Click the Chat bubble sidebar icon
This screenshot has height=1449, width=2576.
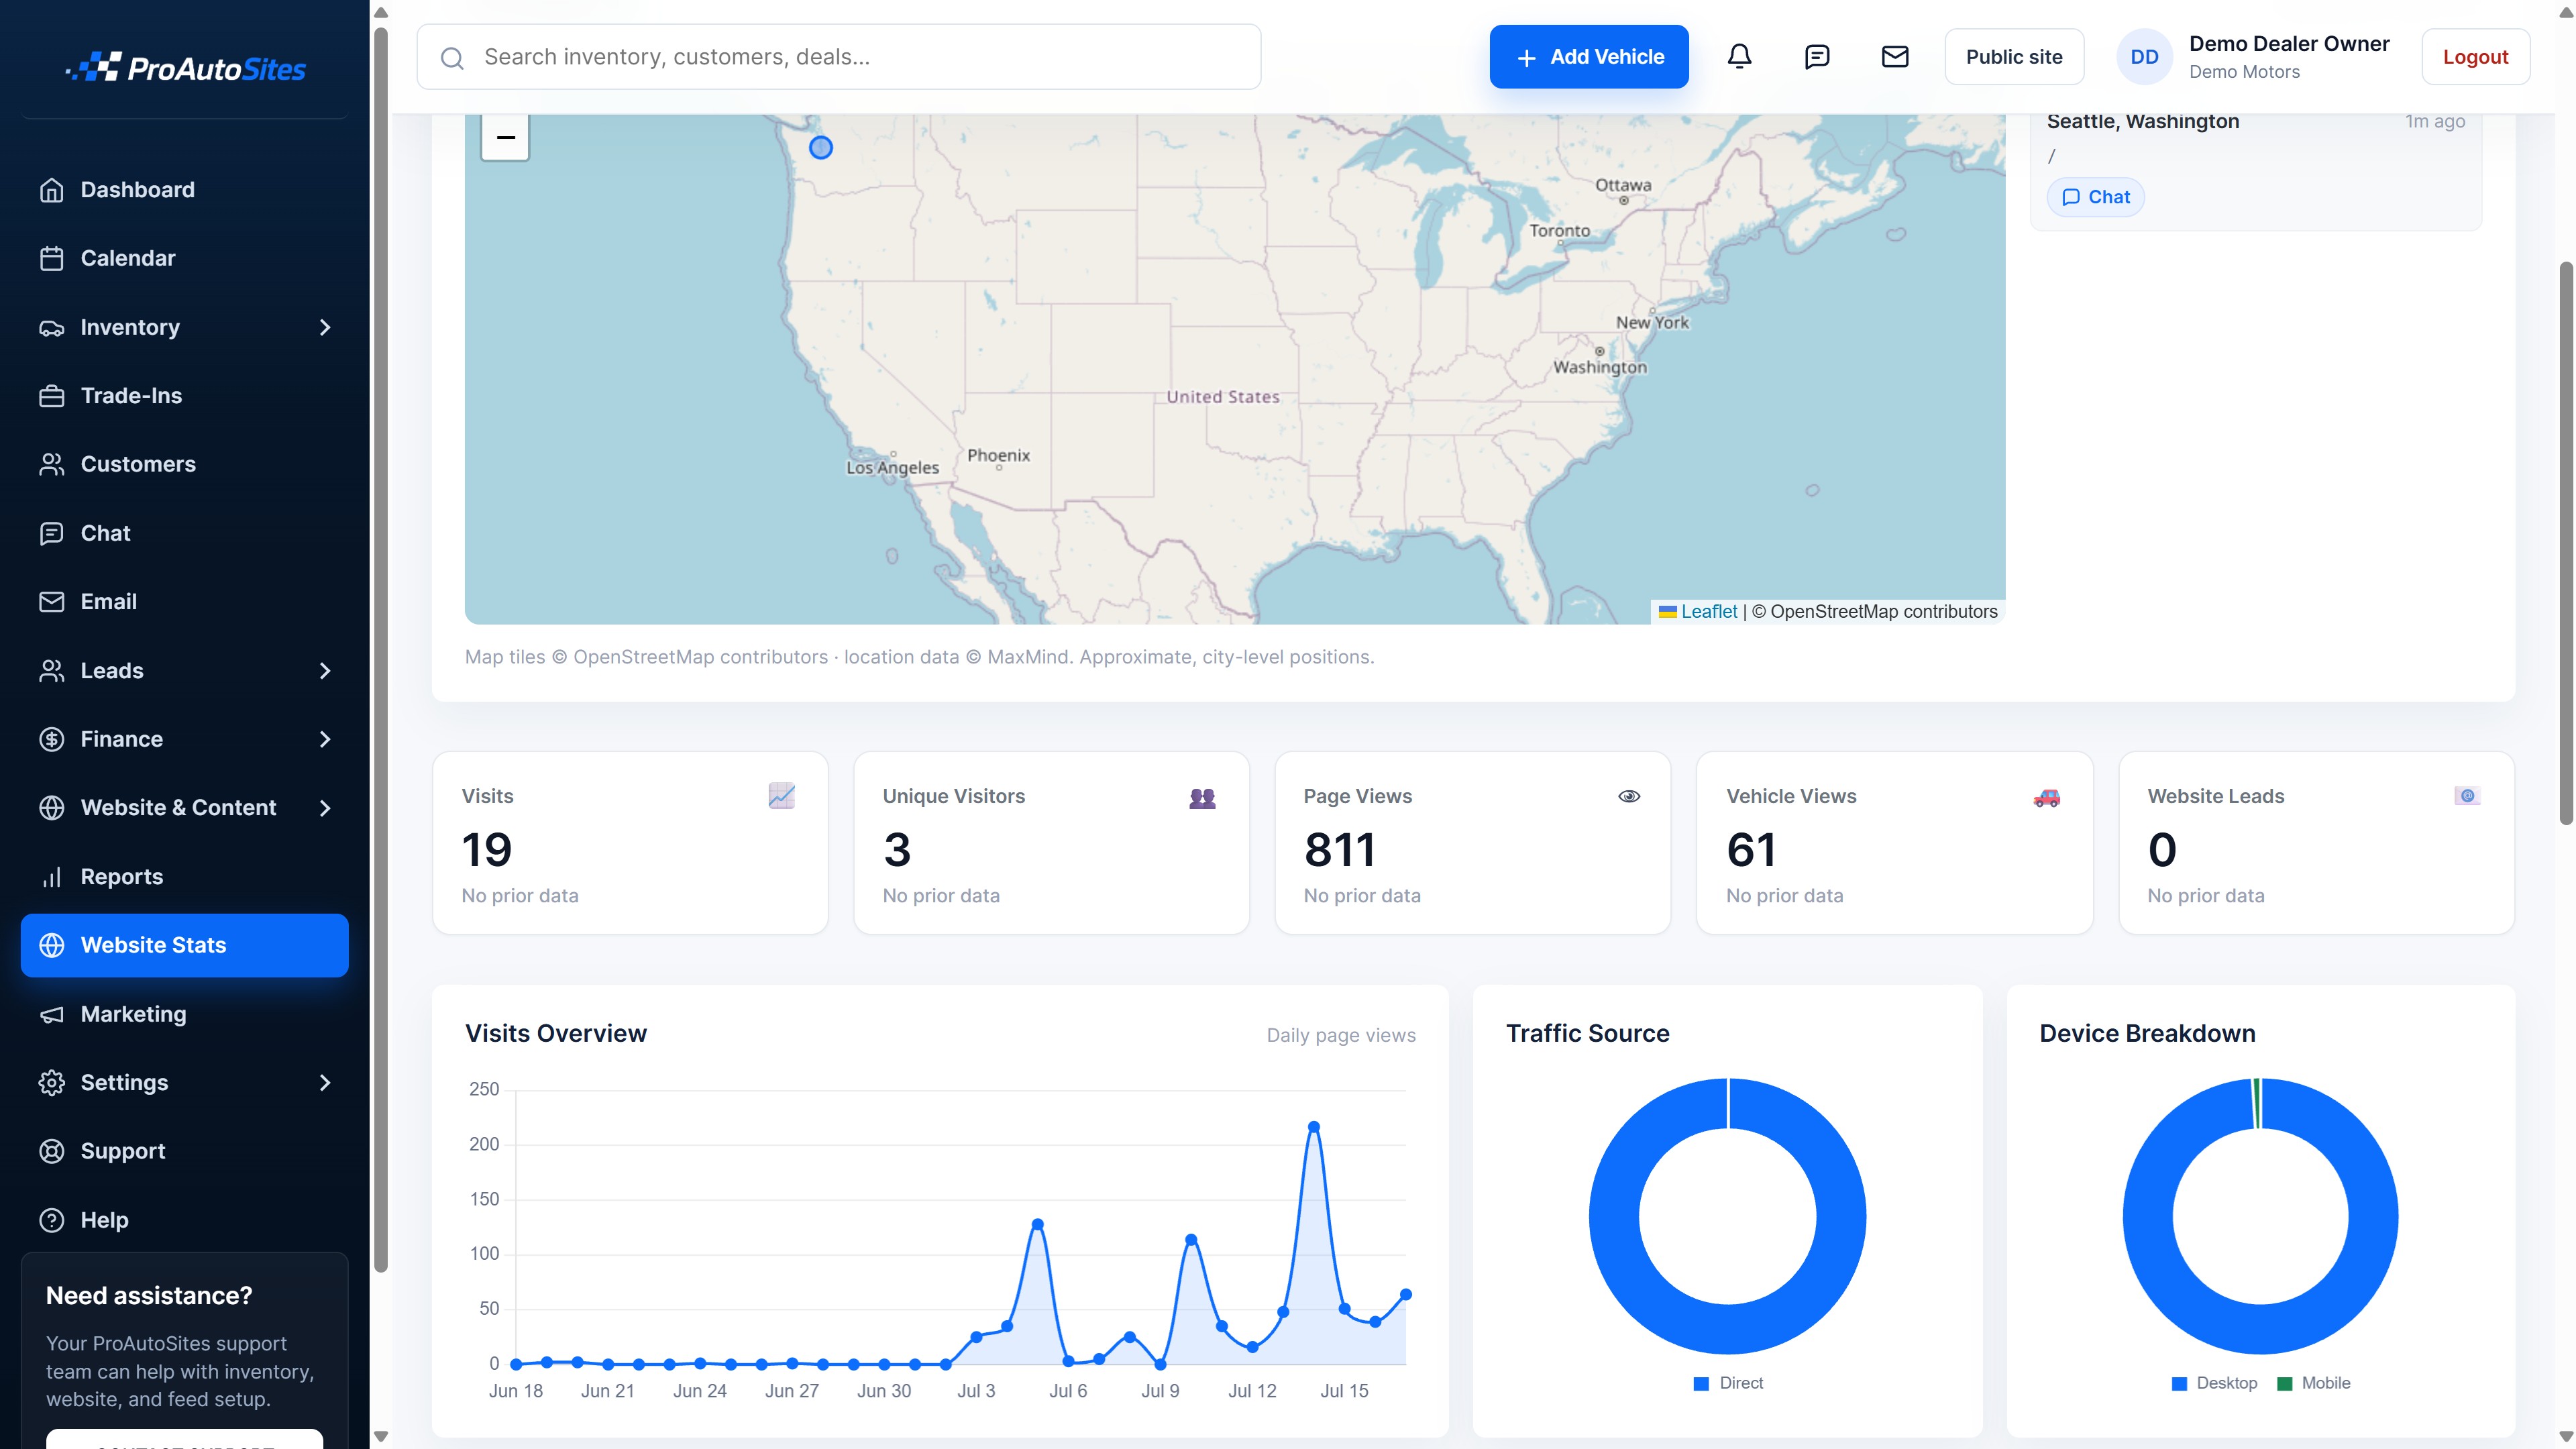51,533
